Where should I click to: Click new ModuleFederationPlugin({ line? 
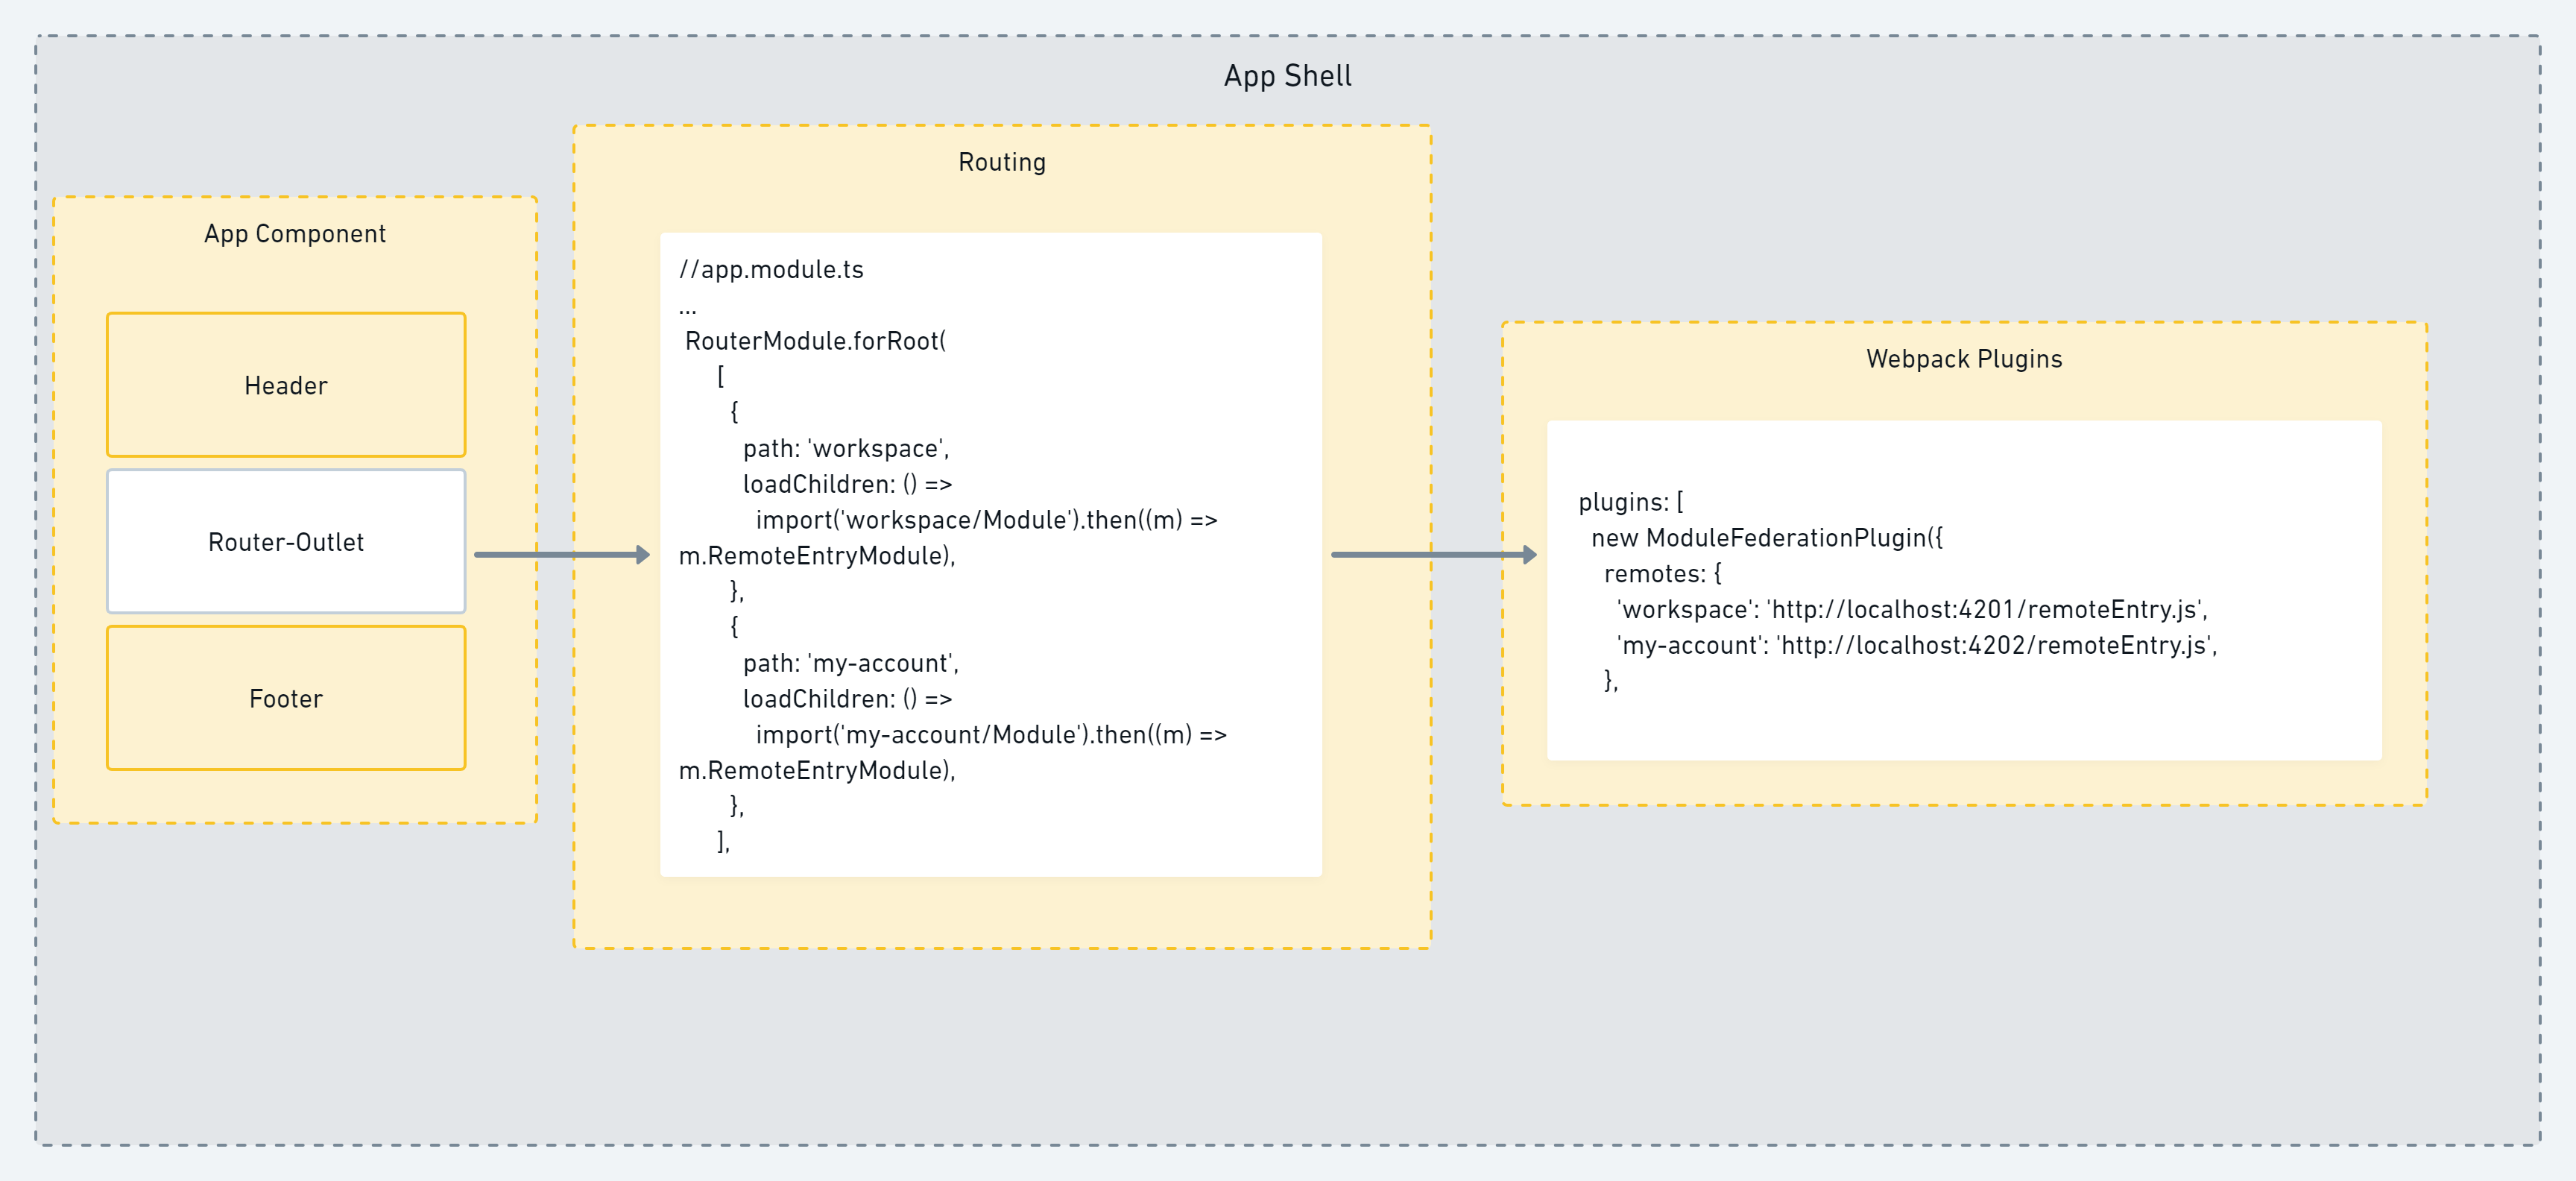point(1766,538)
